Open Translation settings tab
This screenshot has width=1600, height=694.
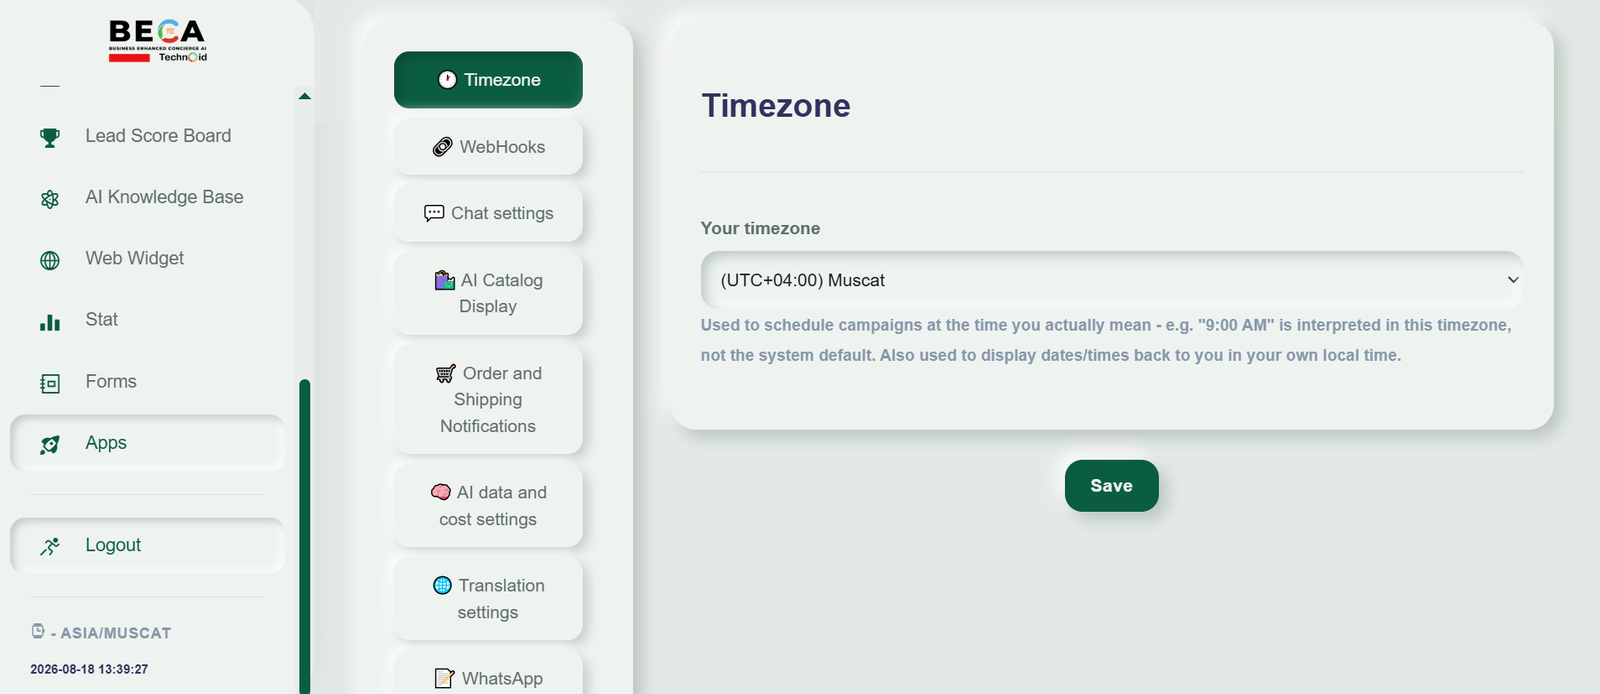pos(488,599)
